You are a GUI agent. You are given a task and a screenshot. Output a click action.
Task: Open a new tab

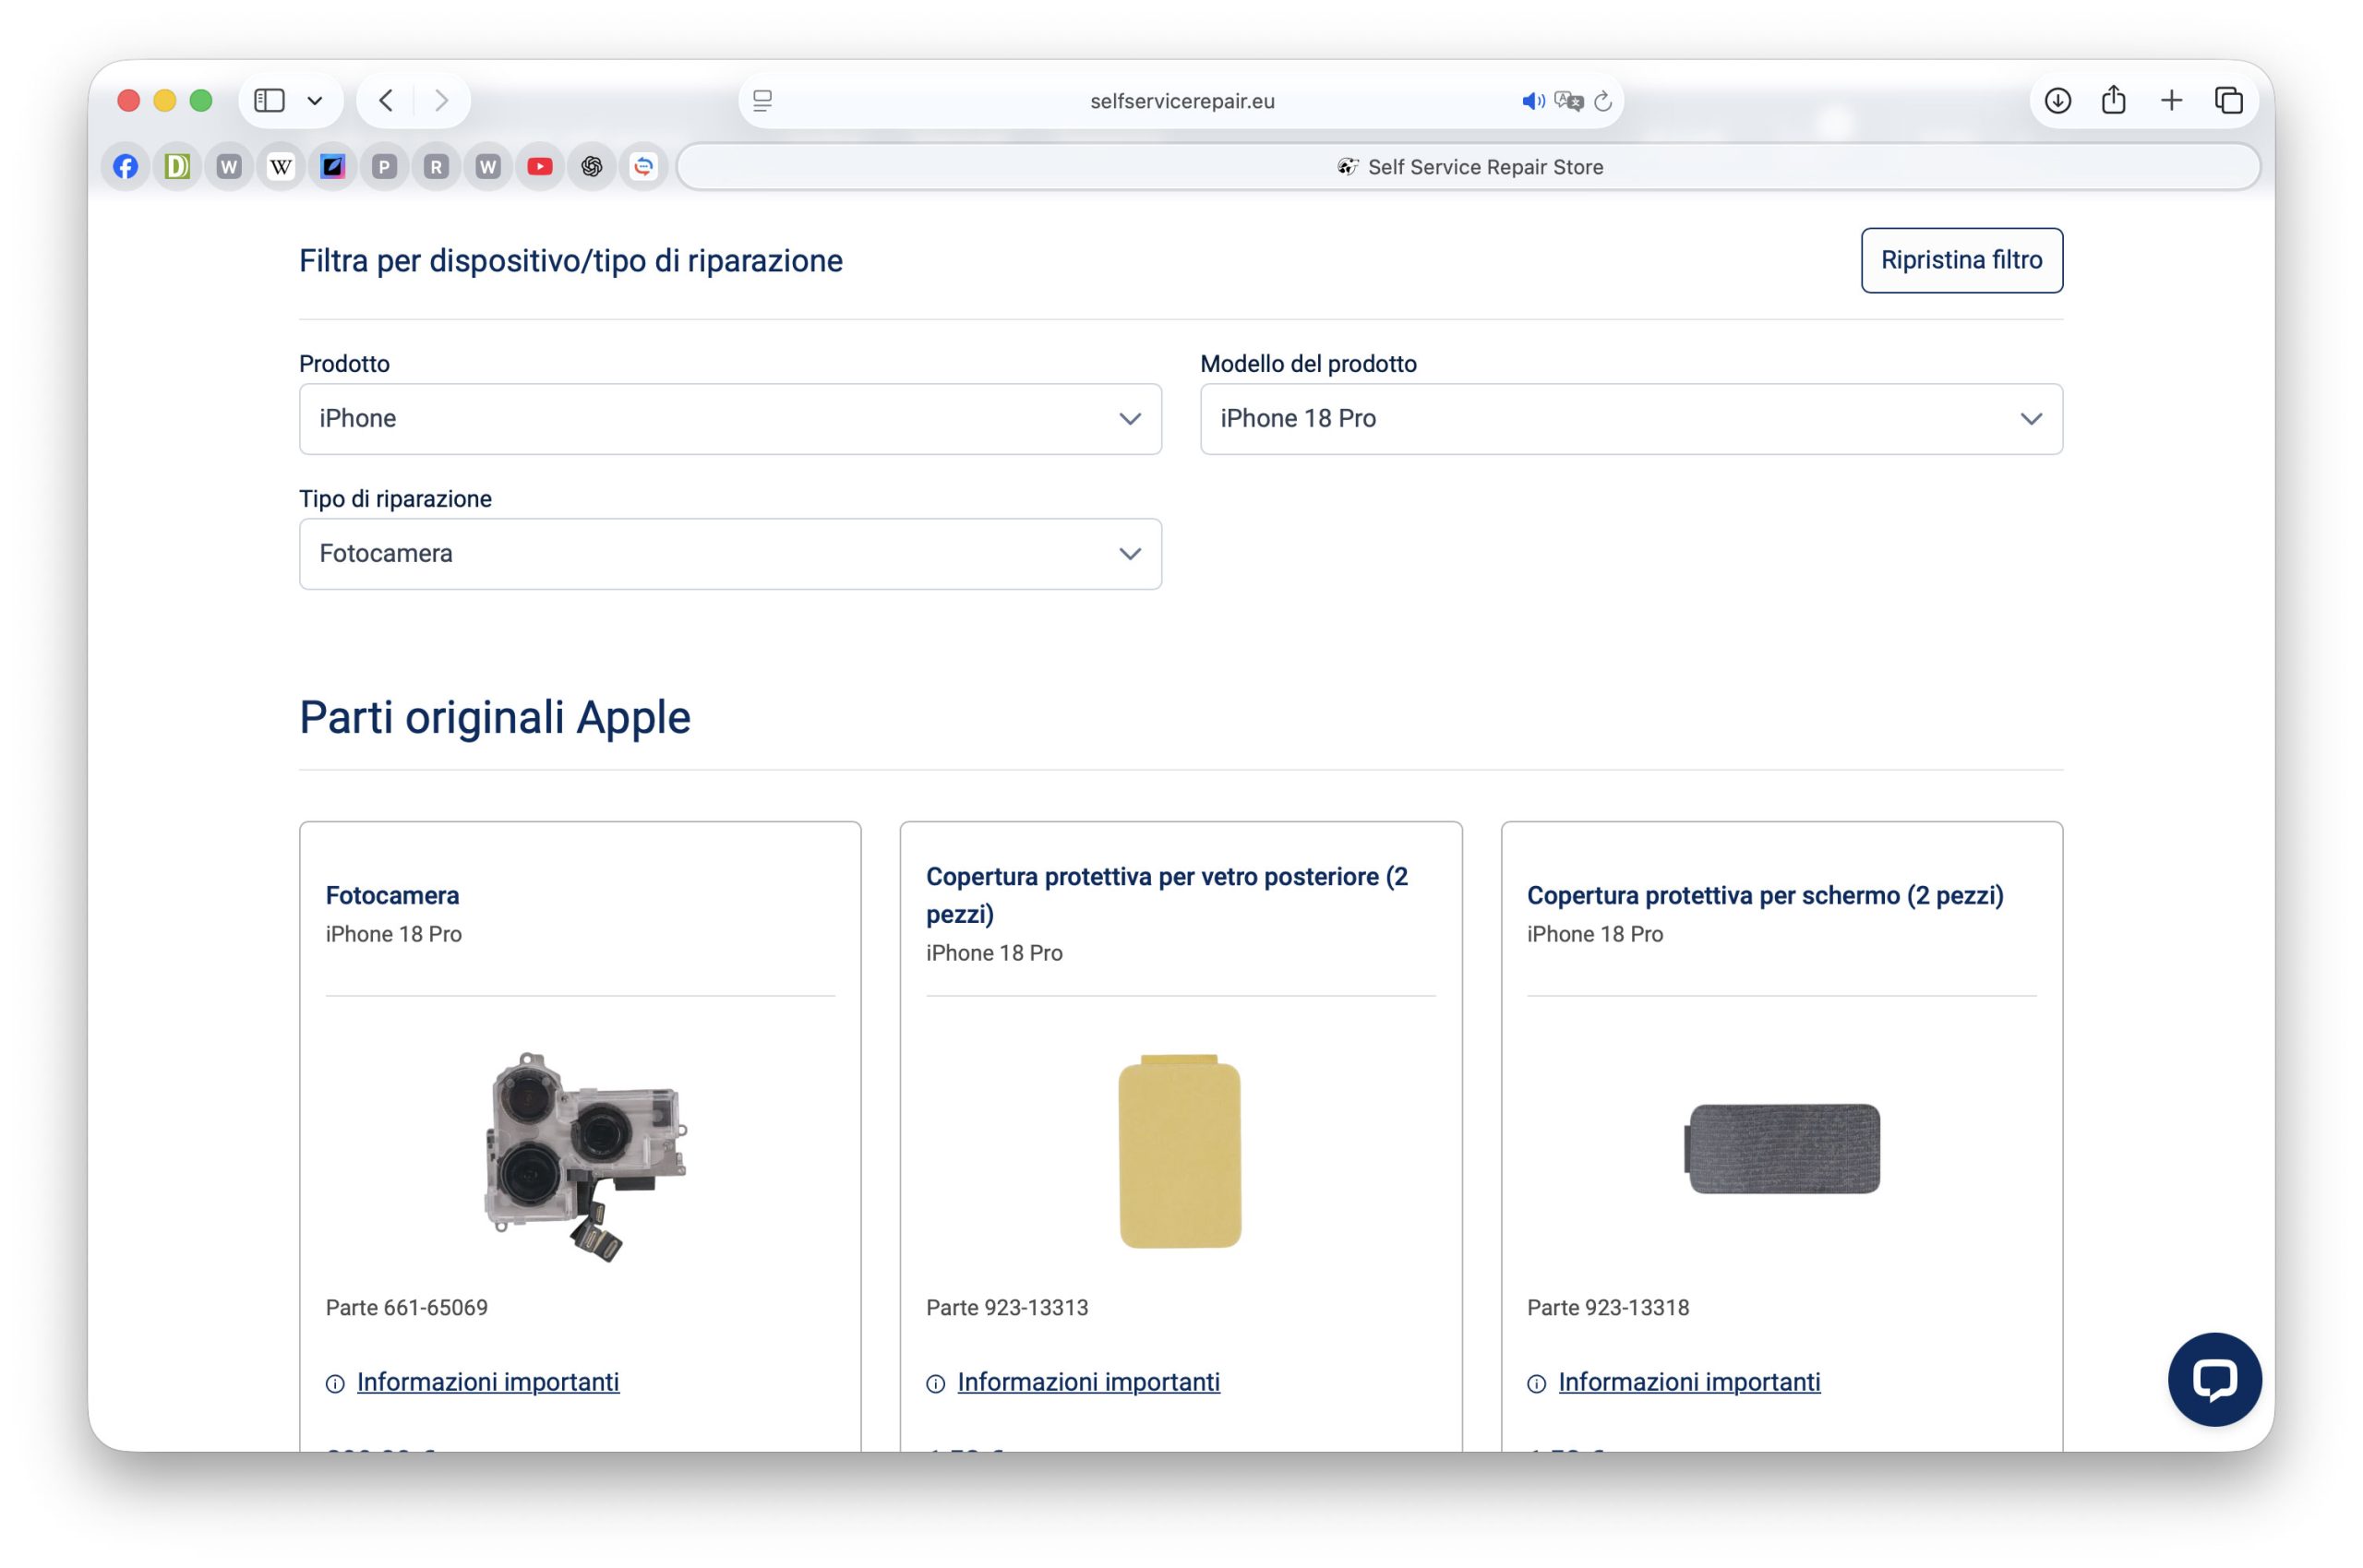coord(2171,100)
